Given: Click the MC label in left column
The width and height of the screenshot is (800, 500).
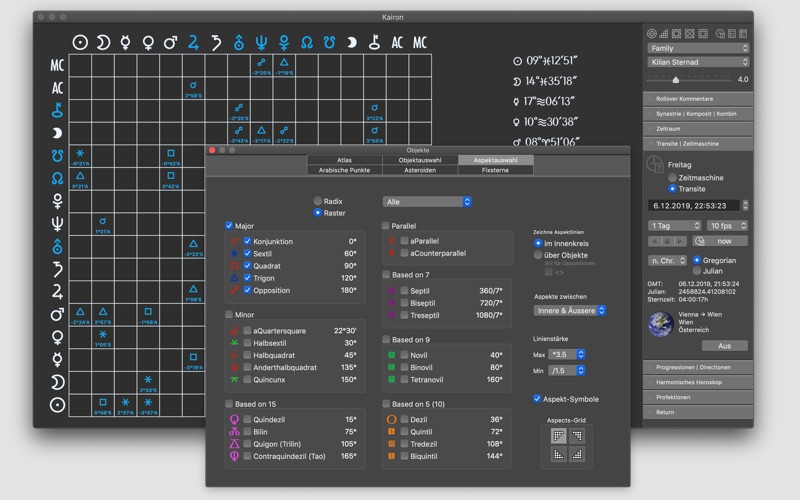Looking at the screenshot, I should click(x=57, y=65).
